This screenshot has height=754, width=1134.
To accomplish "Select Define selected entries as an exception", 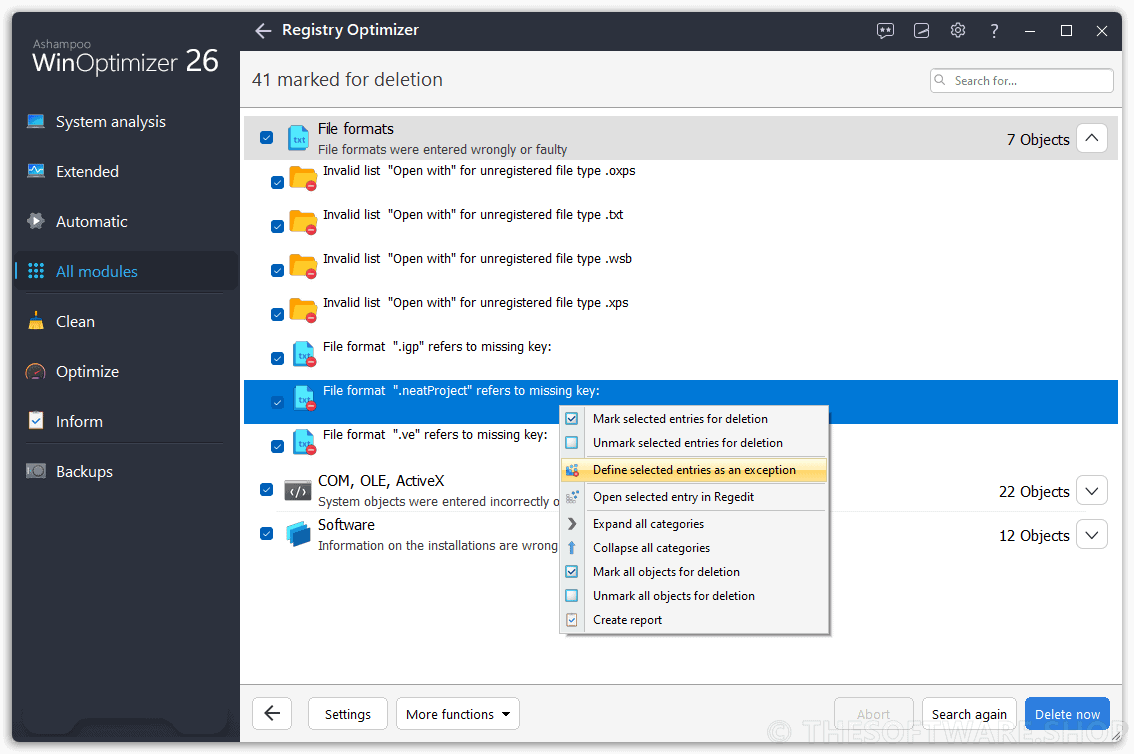I will [x=694, y=470].
